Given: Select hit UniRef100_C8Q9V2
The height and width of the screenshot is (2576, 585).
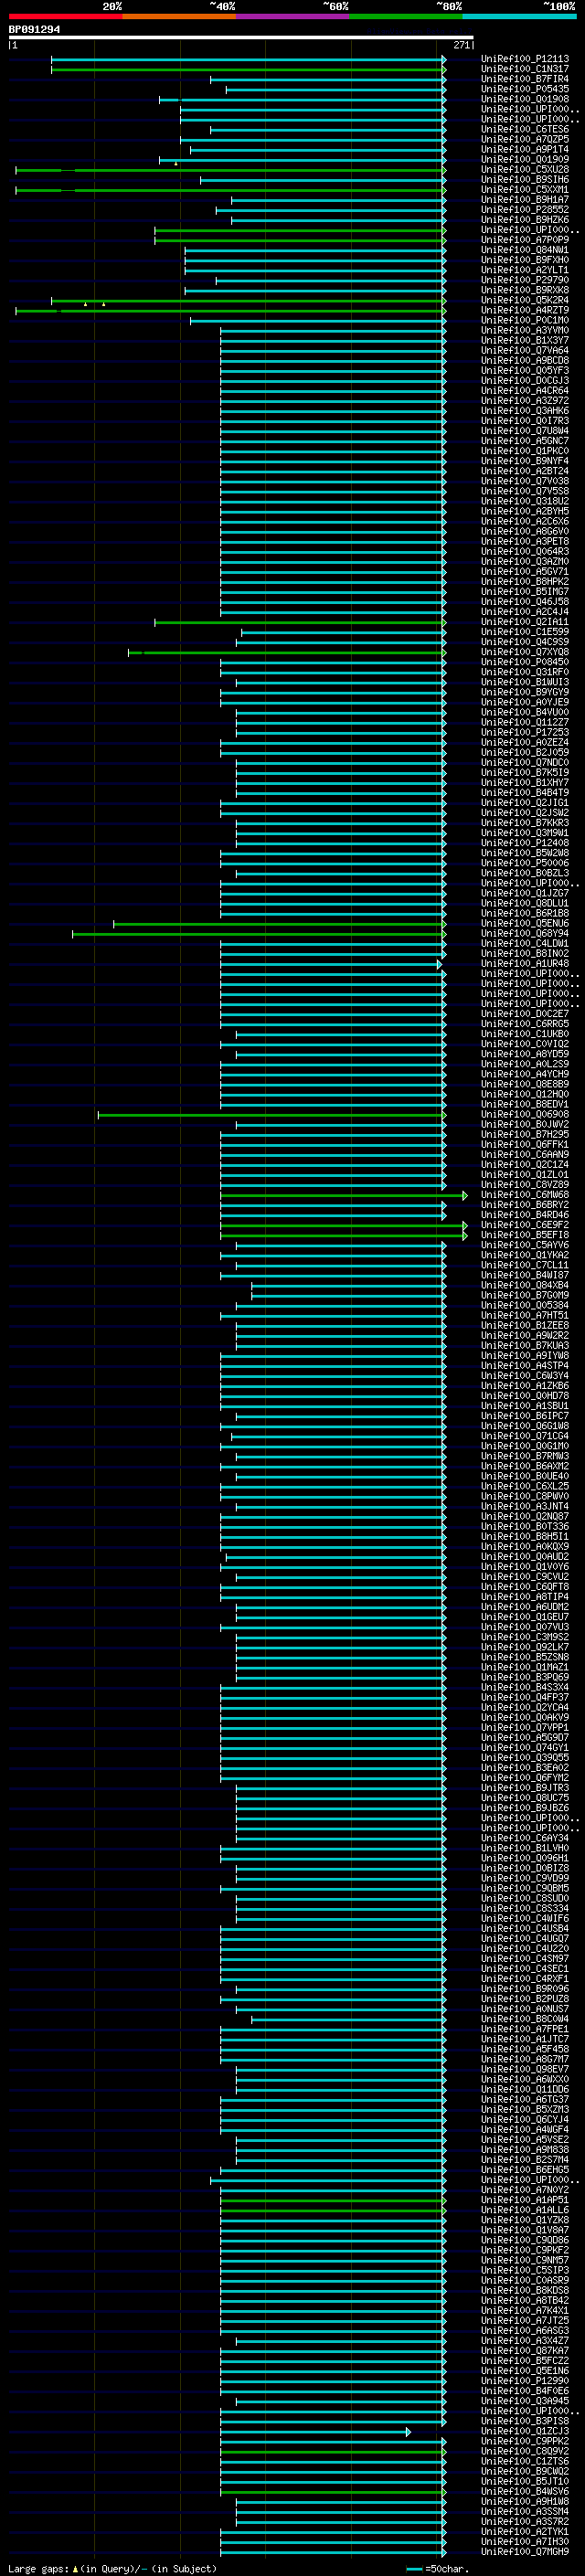Looking at the screenshot, I should point(525,2451).
